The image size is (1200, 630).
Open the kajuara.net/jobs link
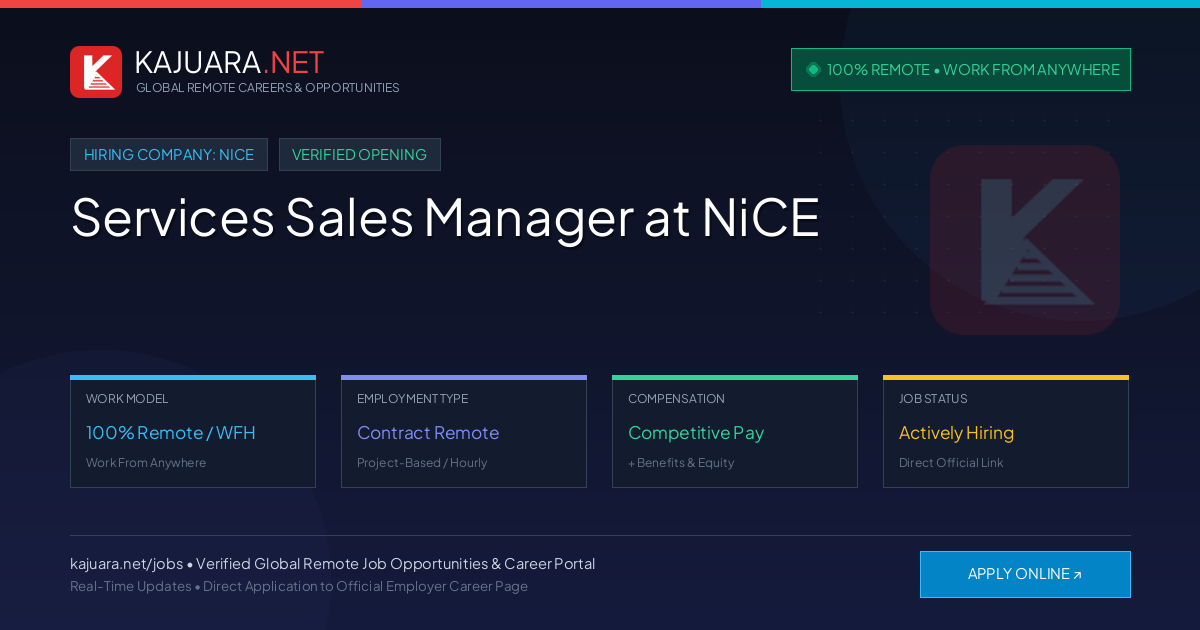coord(126,564)
